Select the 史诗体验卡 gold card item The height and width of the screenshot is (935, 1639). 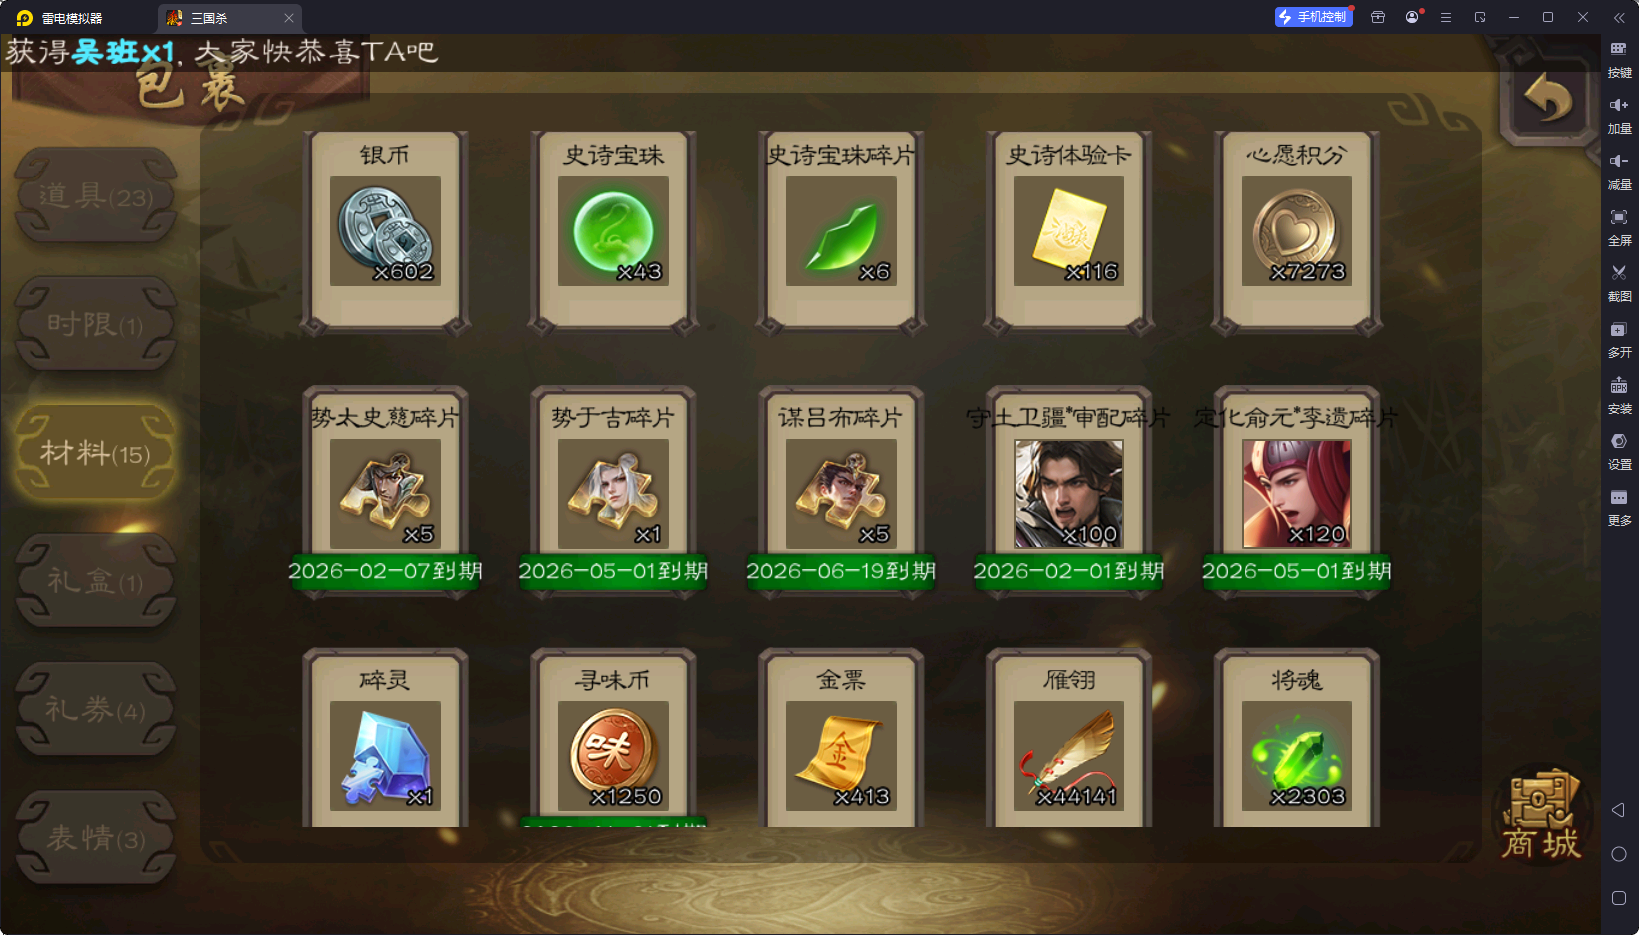pos(1069,232)
